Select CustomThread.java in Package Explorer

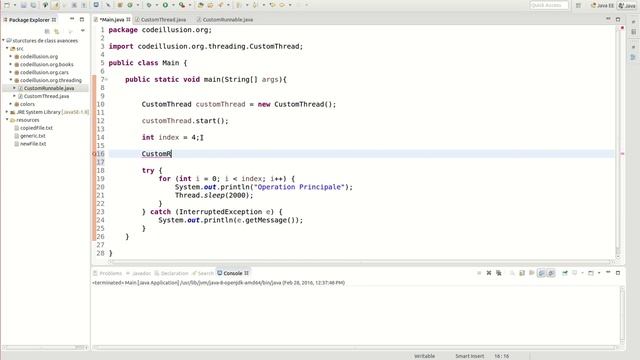click(x=46, y=96)
